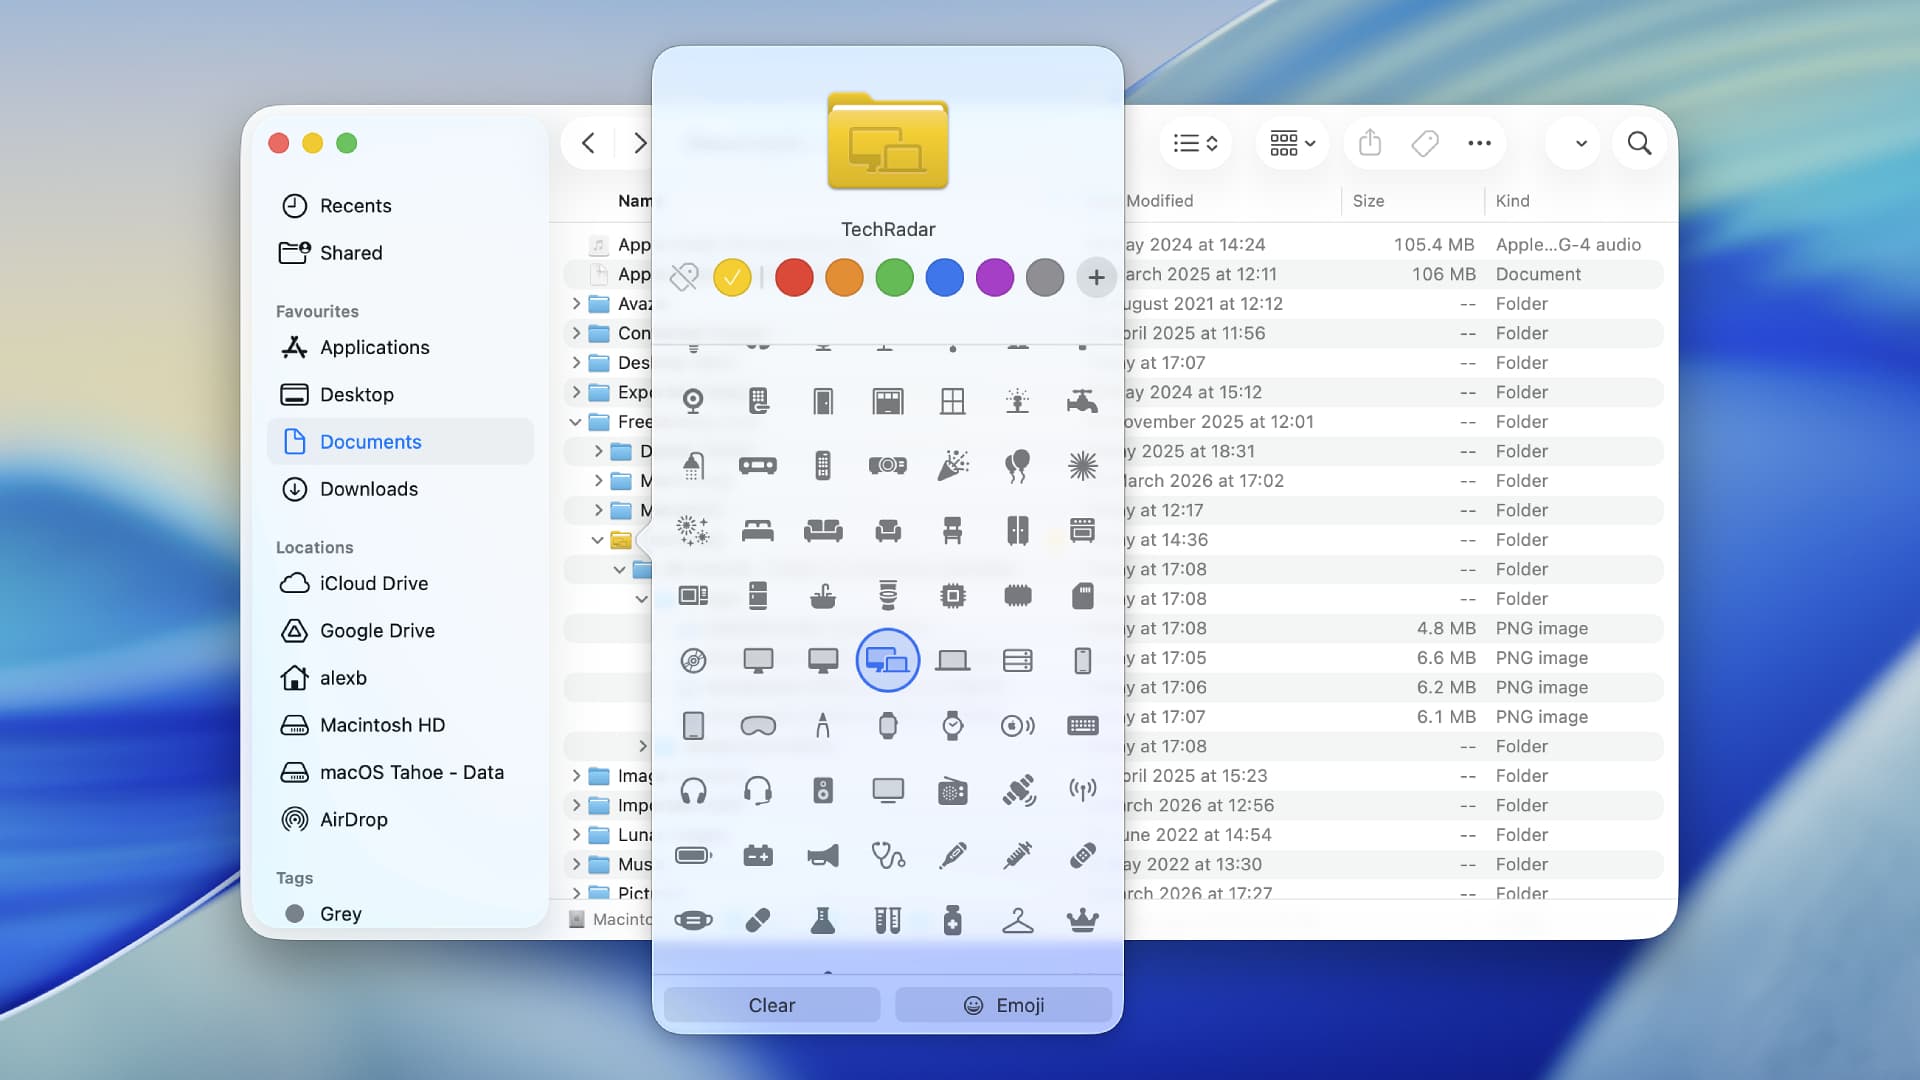
Task: Select the headphones icon for the TechRadar folder
Action: (x=694, y=790)
